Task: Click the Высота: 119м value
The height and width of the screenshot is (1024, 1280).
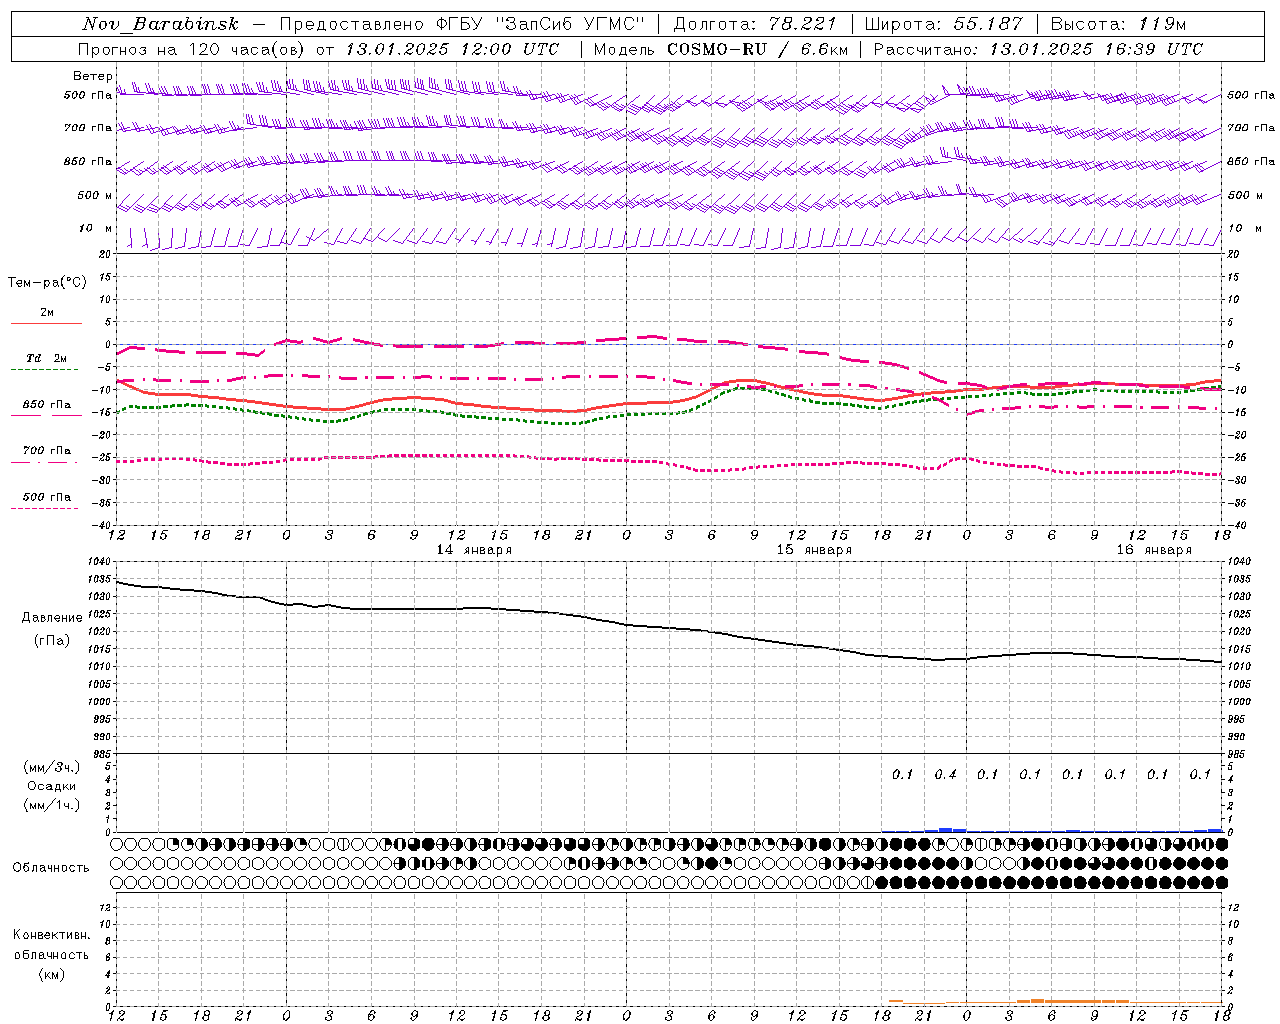Action: point(1118,24)
